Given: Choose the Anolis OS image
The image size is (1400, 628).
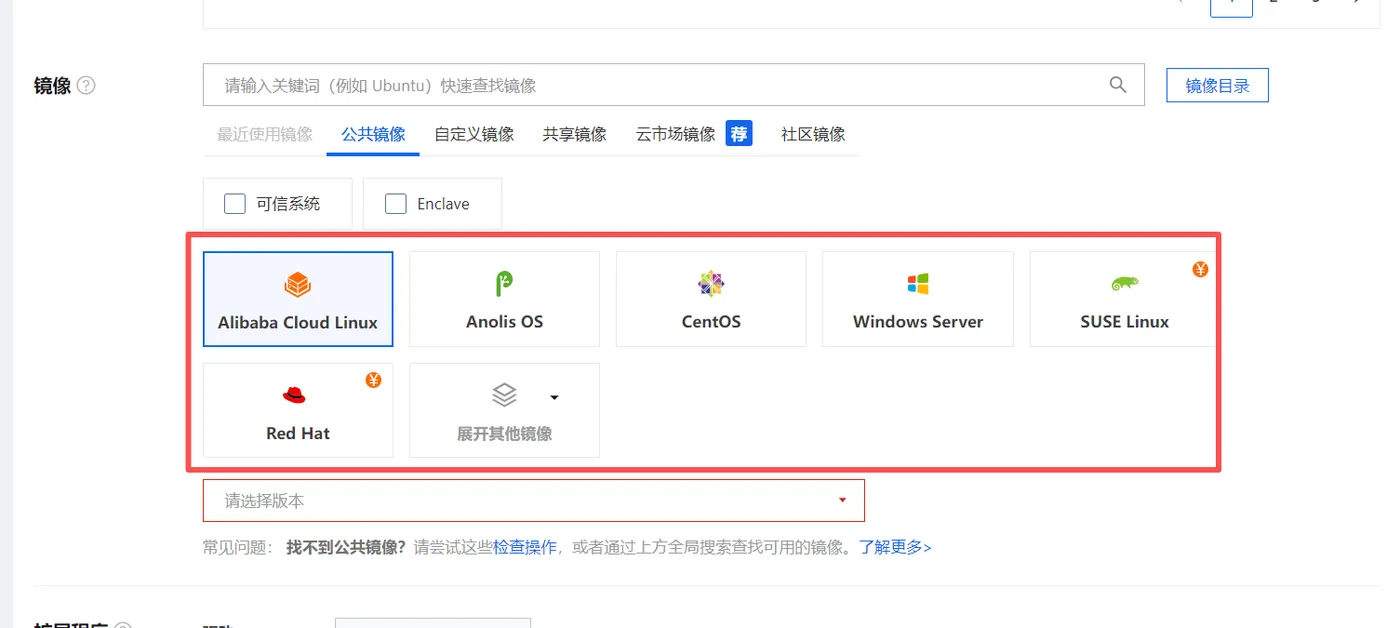Looking at the screenshot, I should point(505,299).
